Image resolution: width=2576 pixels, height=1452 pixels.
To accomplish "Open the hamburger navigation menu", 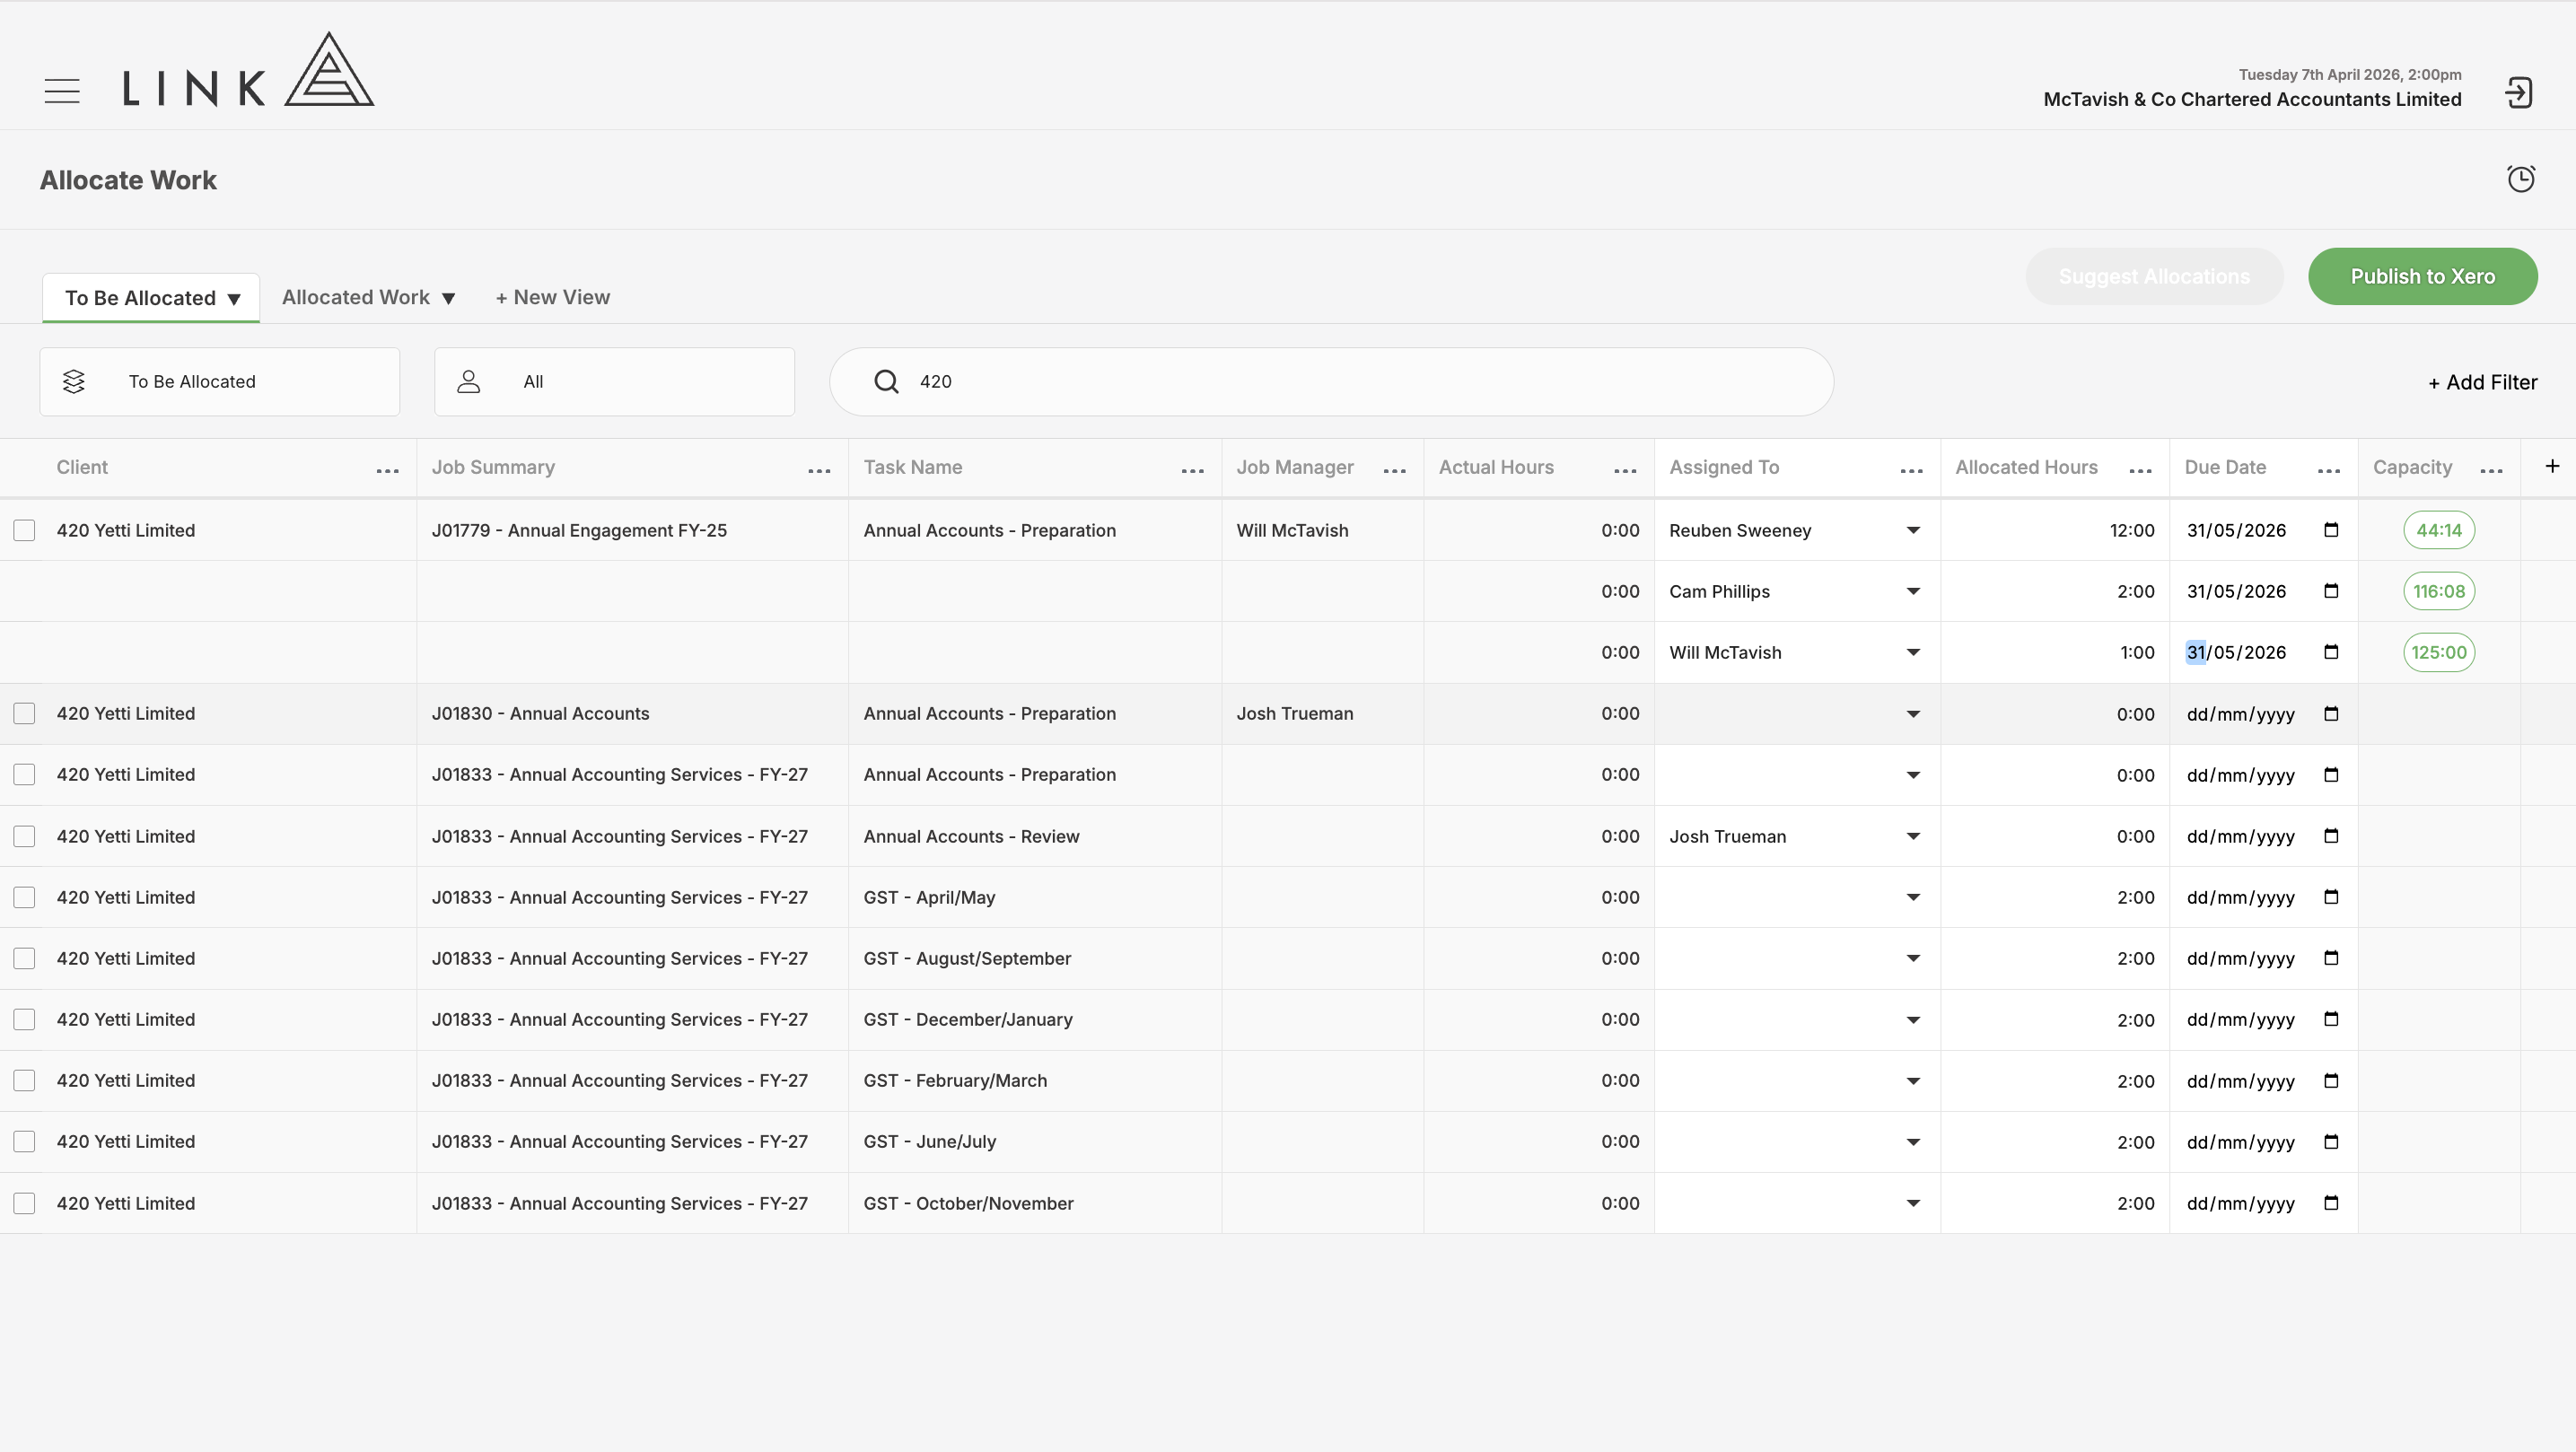I will coord(62,91).
